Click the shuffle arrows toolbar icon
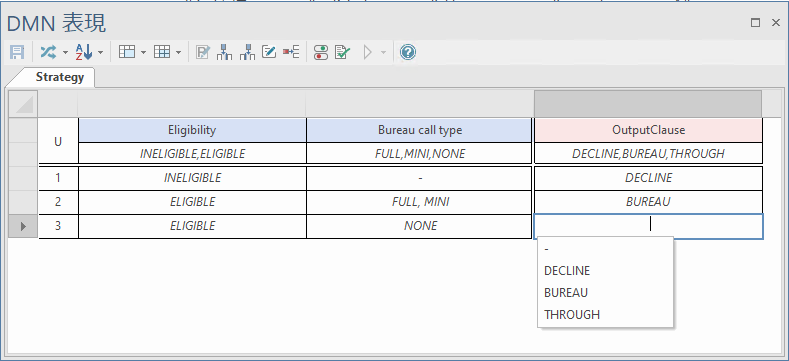Viewport: 789px width, 361px height. tap(48, 52)
